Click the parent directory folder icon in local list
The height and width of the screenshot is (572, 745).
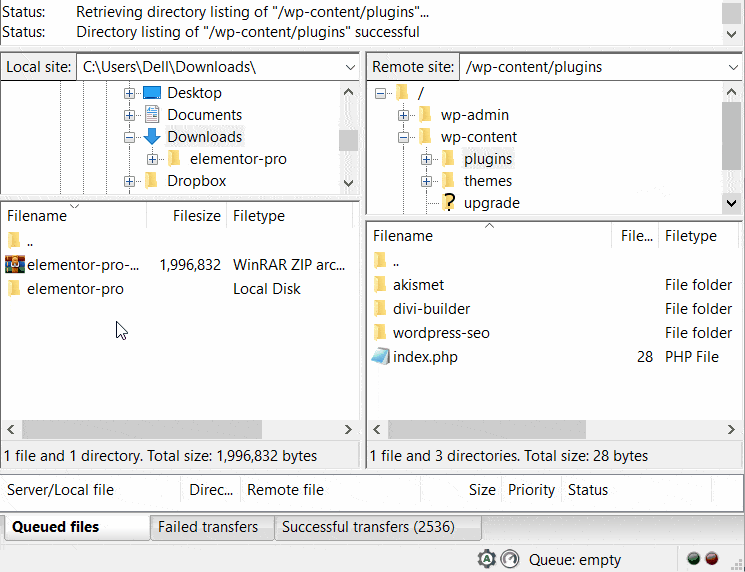(x=14, y=240)
